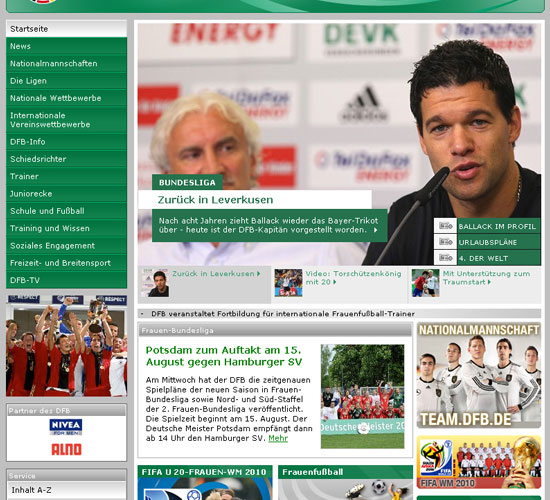Click the Urlaubspläne link icon
Screen dimensions: 550x500
445,242
